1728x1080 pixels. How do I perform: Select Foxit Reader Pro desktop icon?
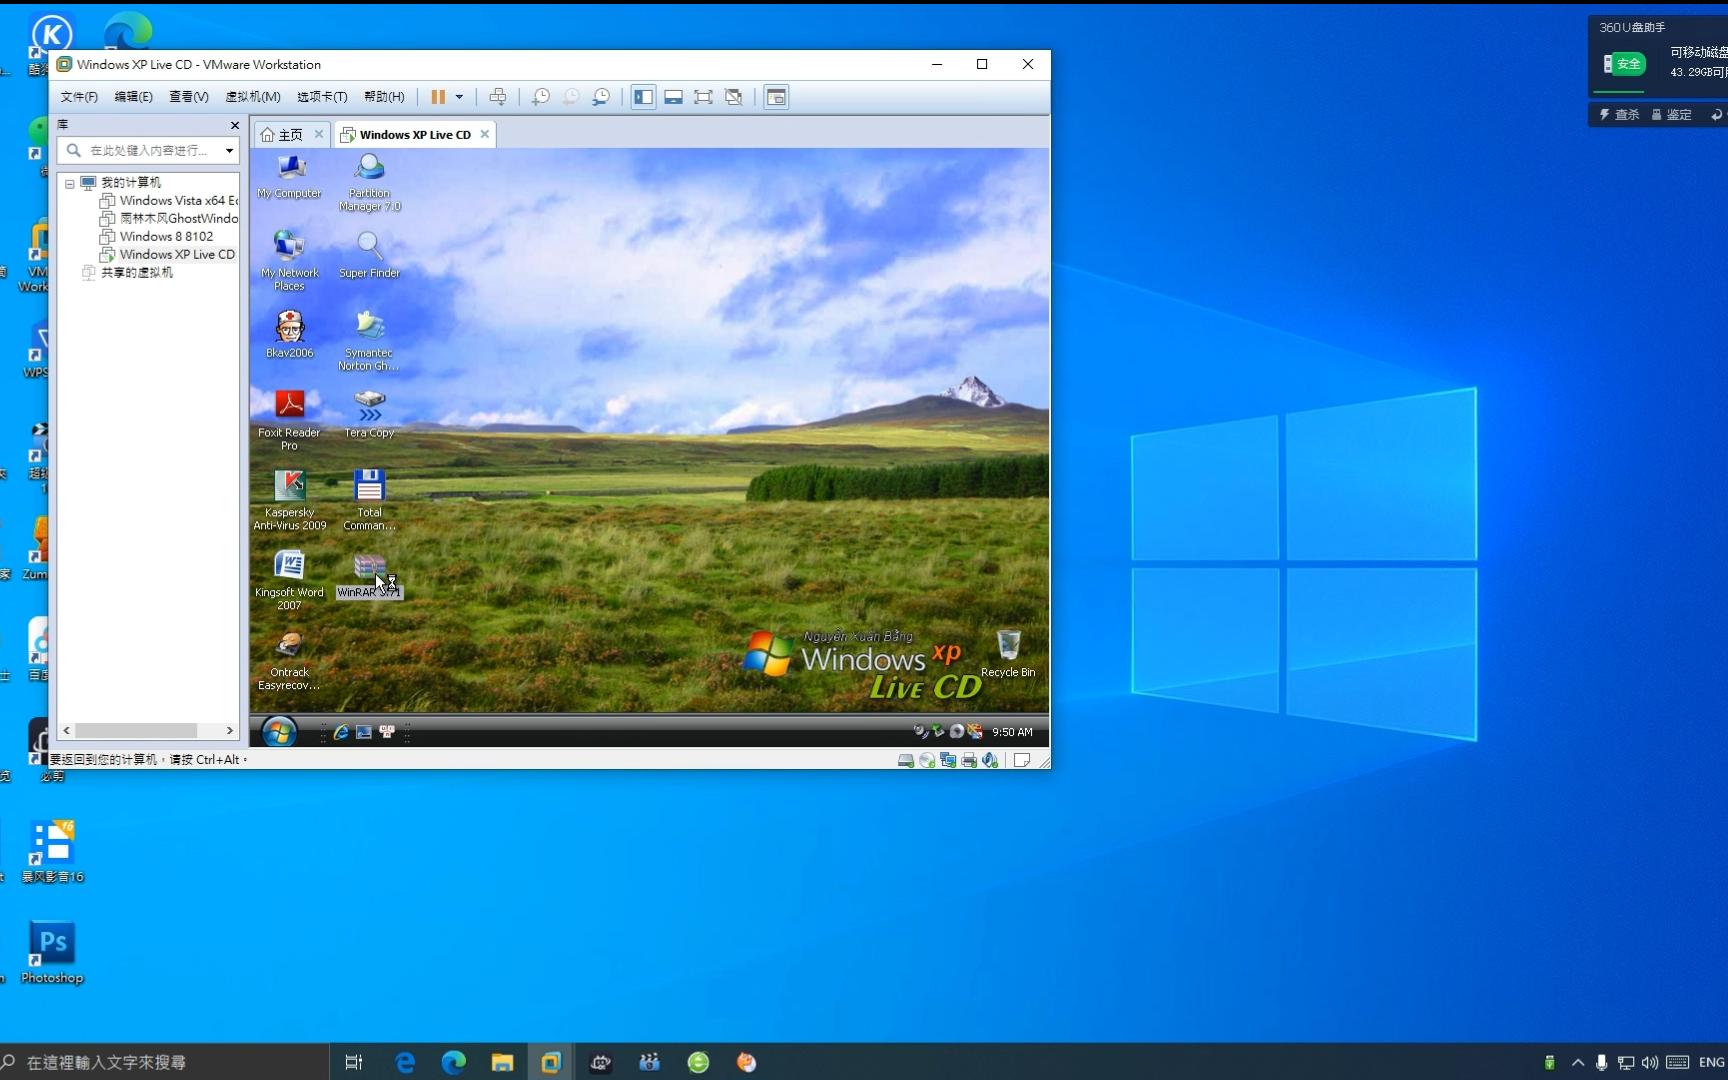pyautogui.click(x=289, y=421)
